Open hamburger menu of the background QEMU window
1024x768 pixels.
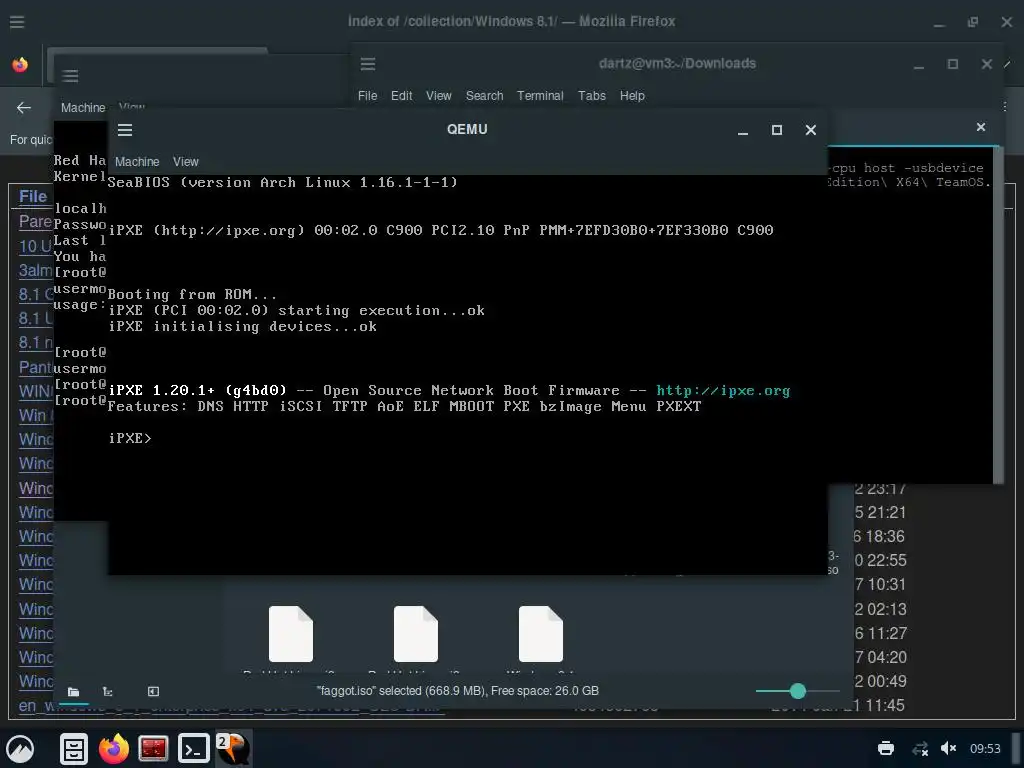pos(71,76)
